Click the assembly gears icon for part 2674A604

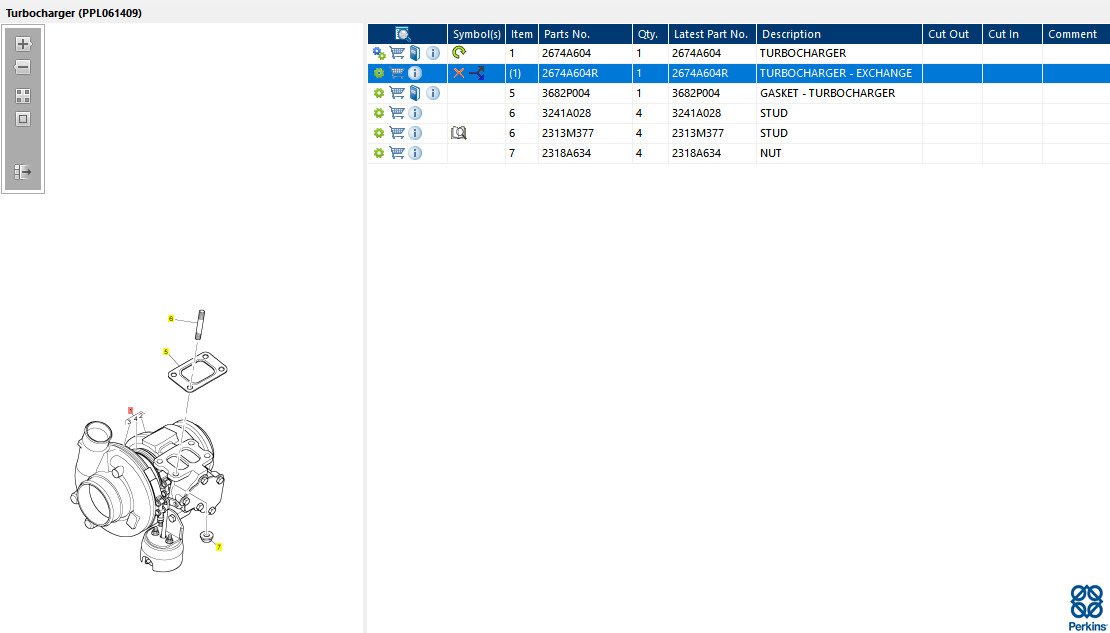click(379, 53)
